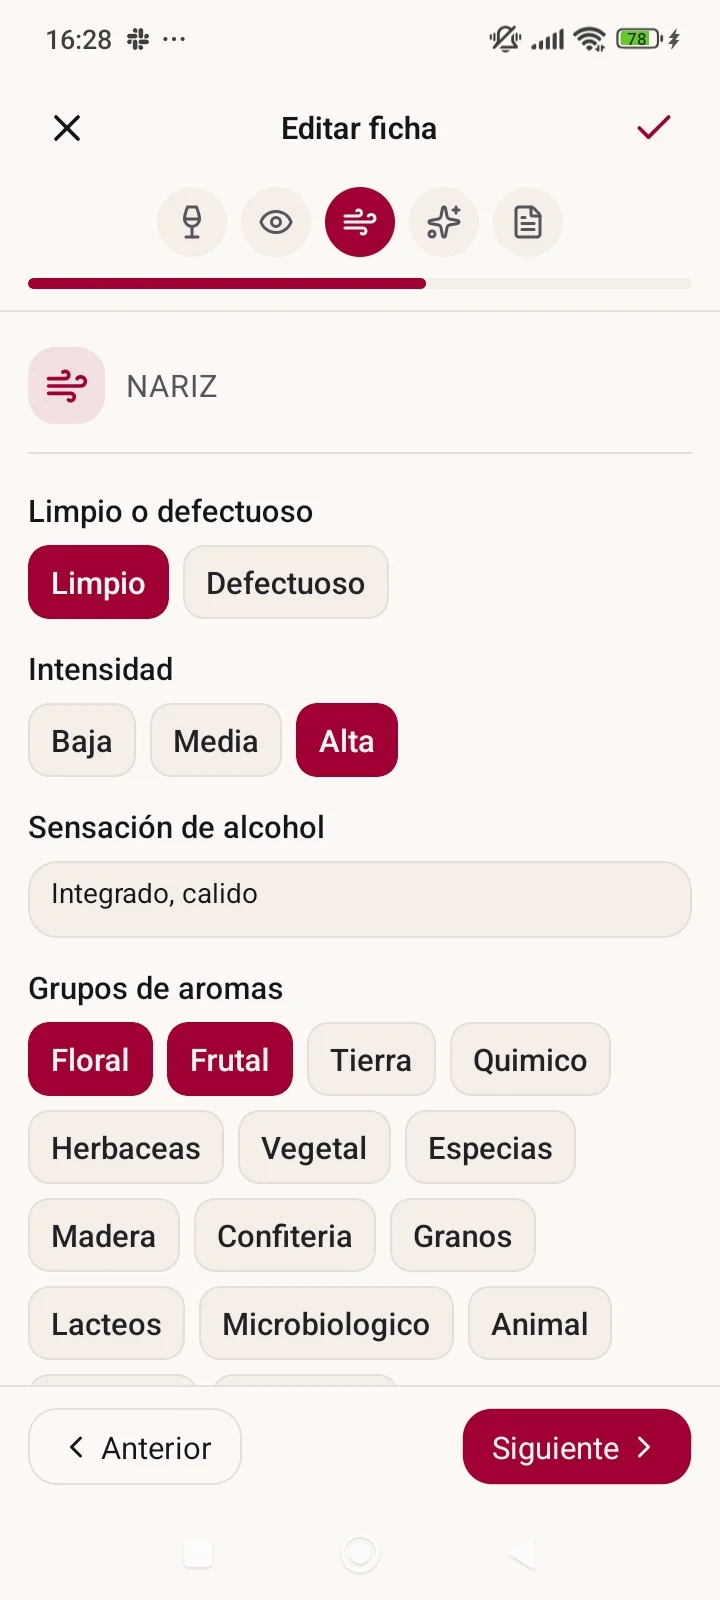Toggle the Especias aroma chip
The image size is (720, 1600).
click(x=490, y=1148)
